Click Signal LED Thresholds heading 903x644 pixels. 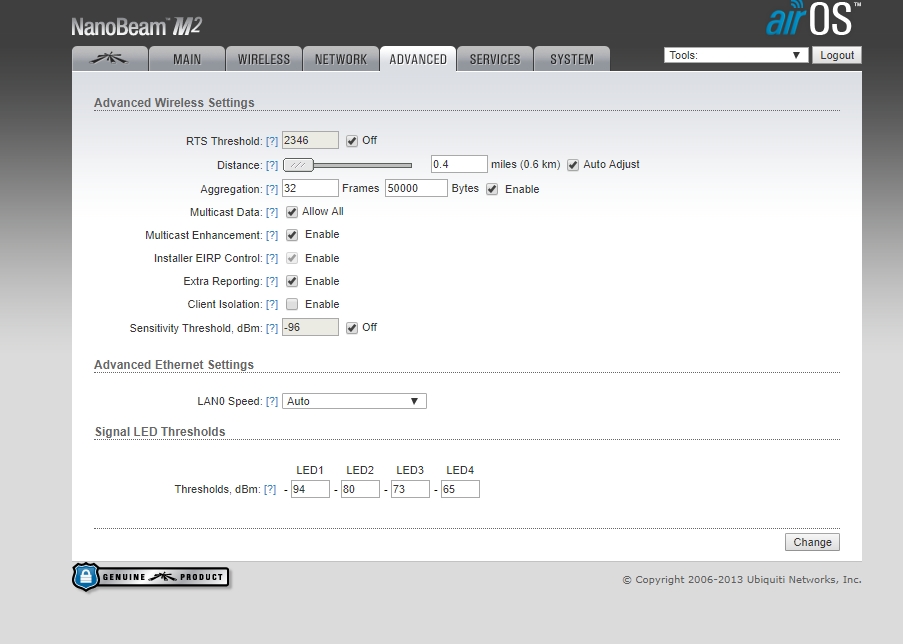[160, 431]
